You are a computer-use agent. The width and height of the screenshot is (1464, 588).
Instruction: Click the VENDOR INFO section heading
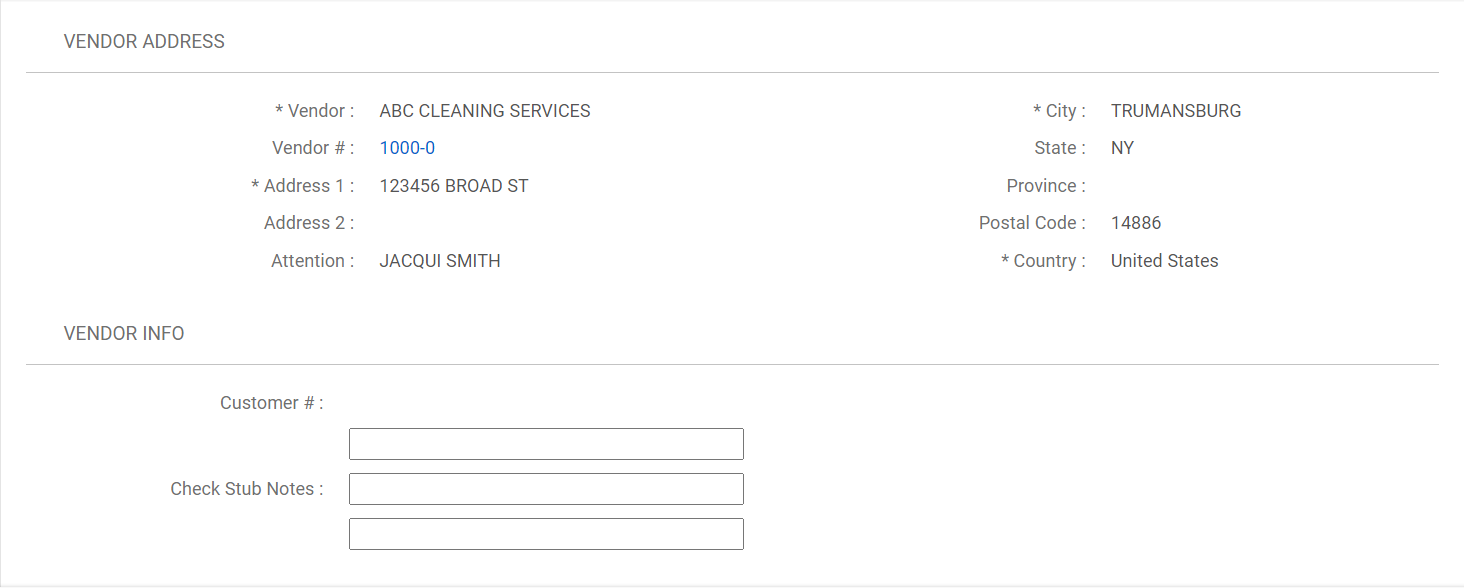pyautogui.click(x=124, y=333)
